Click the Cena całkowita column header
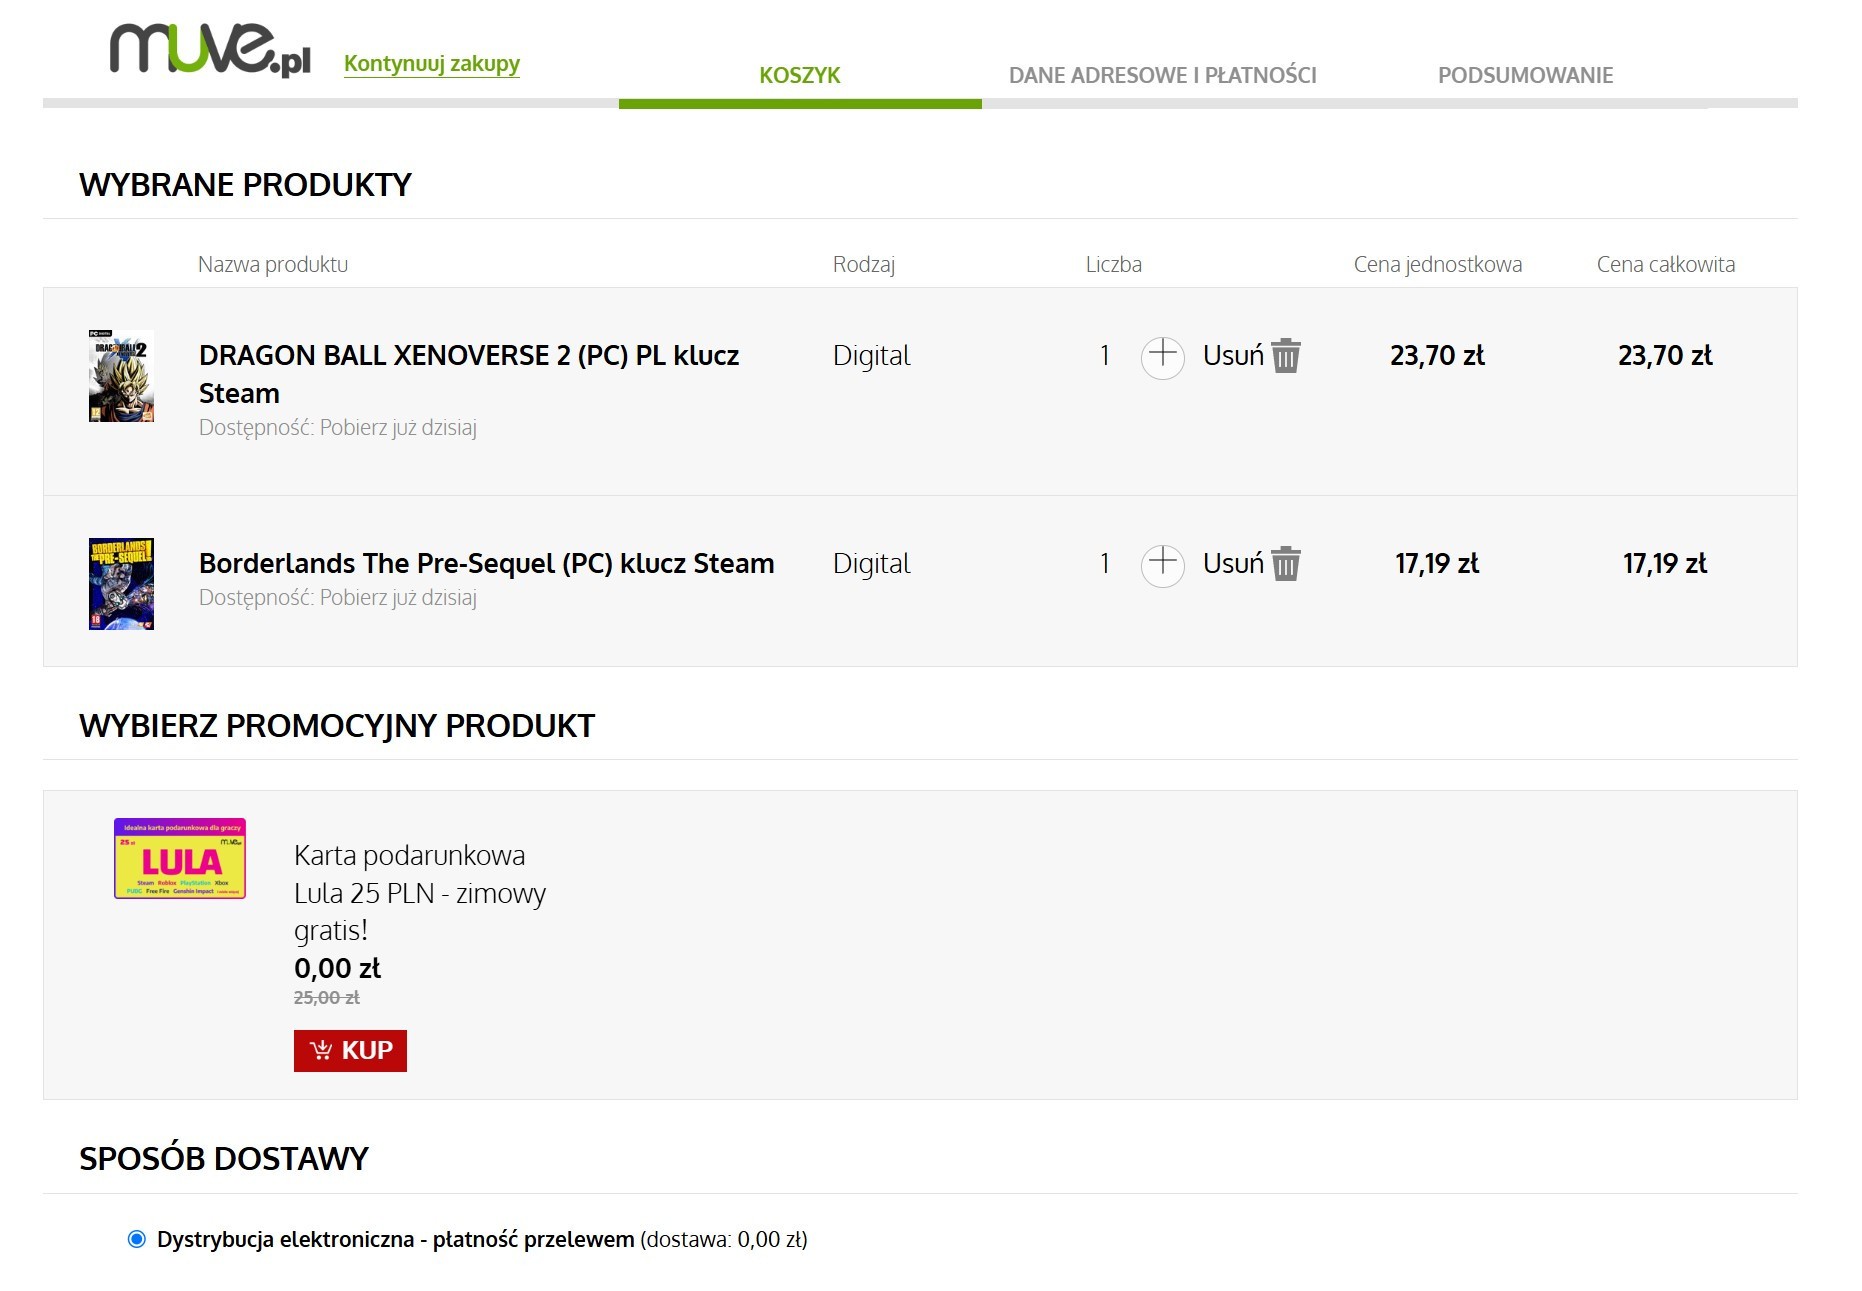Image resolution: width=1862 pixels, height=1291 pixels. [x=1665, y=264]
